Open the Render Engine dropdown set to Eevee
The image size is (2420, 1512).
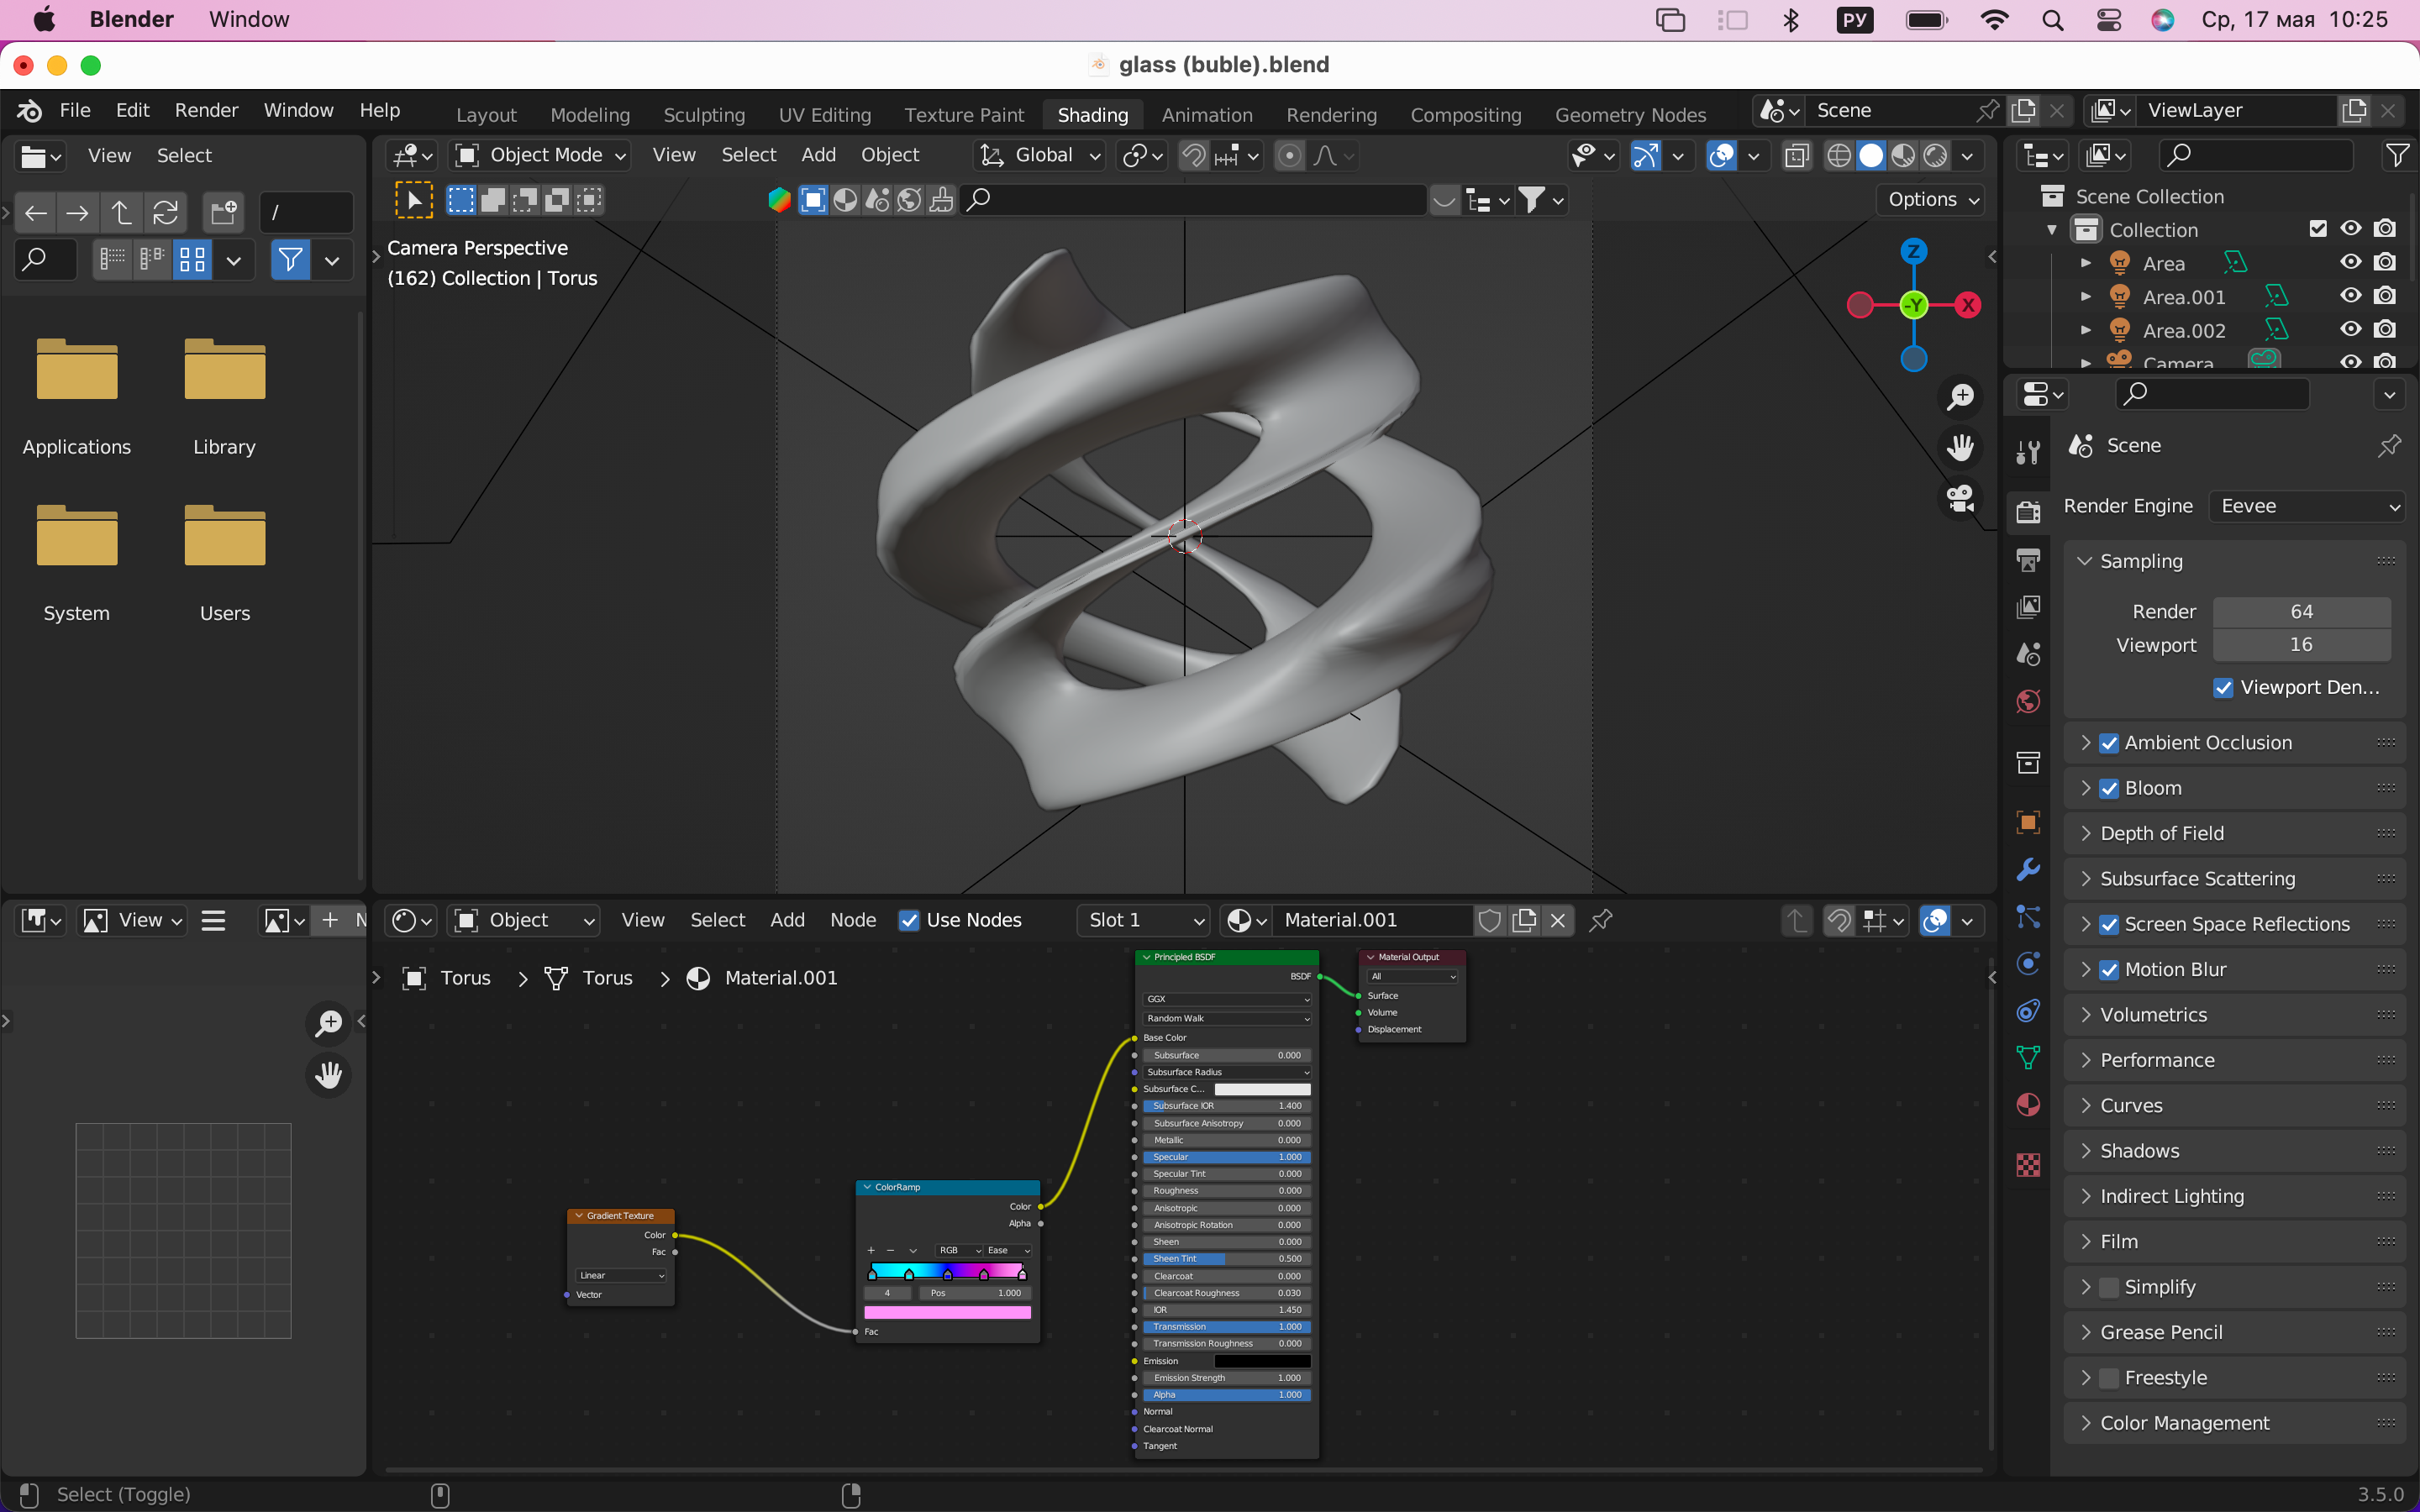pyautogui.click(x=2306, y=506)
